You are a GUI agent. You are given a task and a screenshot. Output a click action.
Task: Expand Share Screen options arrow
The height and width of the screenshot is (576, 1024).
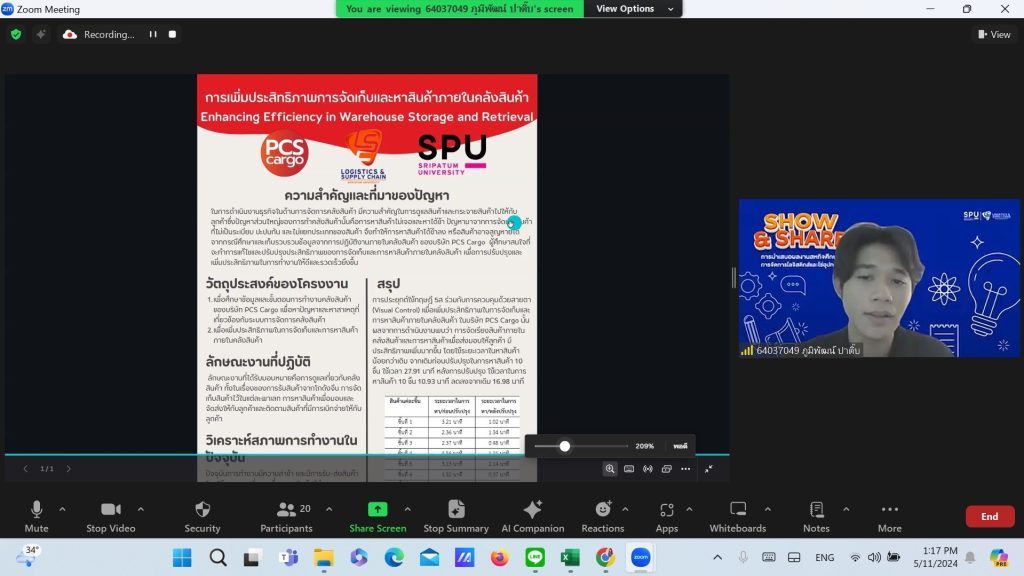coord(408,509)
